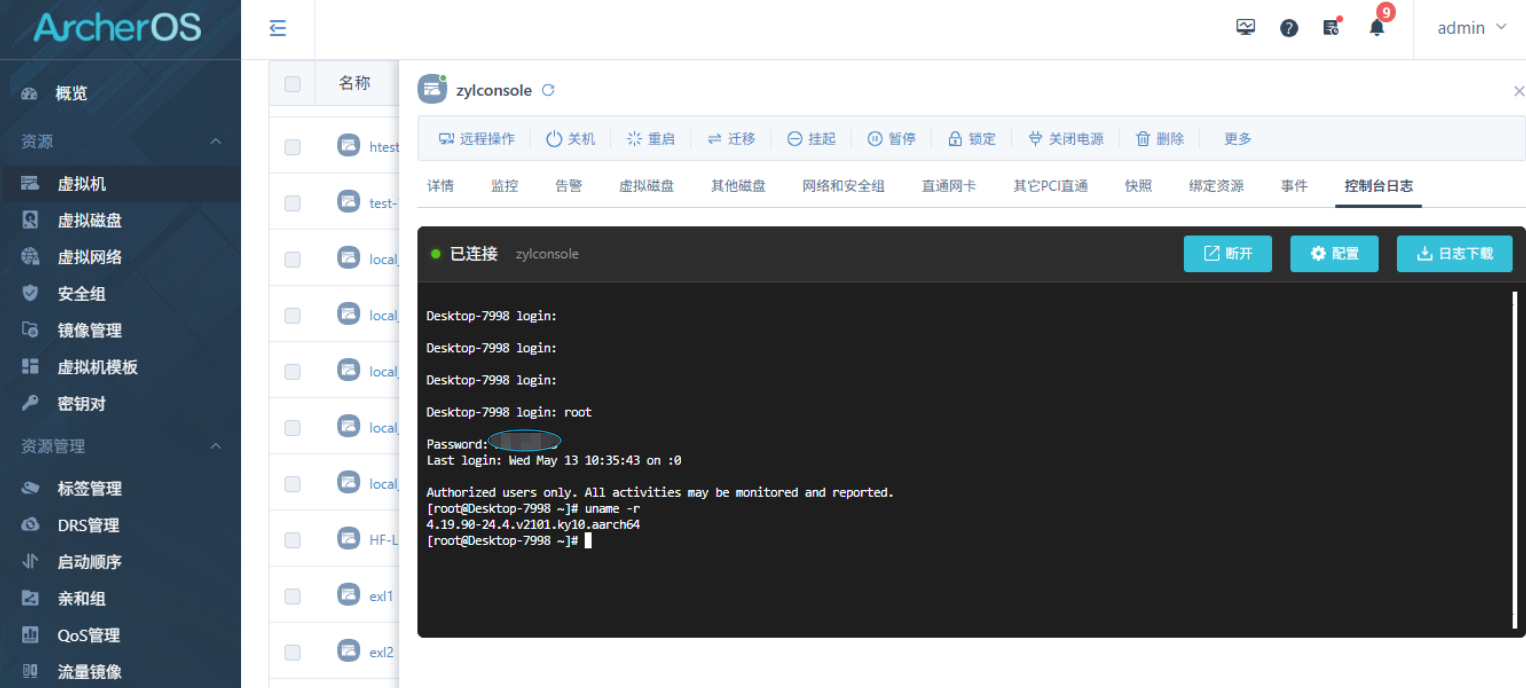This screenshot has height=688, width=1526.
Task: Collapse the 资源管理 sidebar section
Action: 215,446
